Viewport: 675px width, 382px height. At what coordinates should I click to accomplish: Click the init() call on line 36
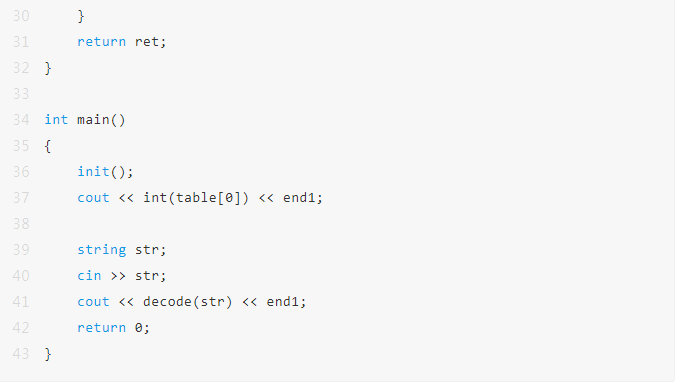105,172
